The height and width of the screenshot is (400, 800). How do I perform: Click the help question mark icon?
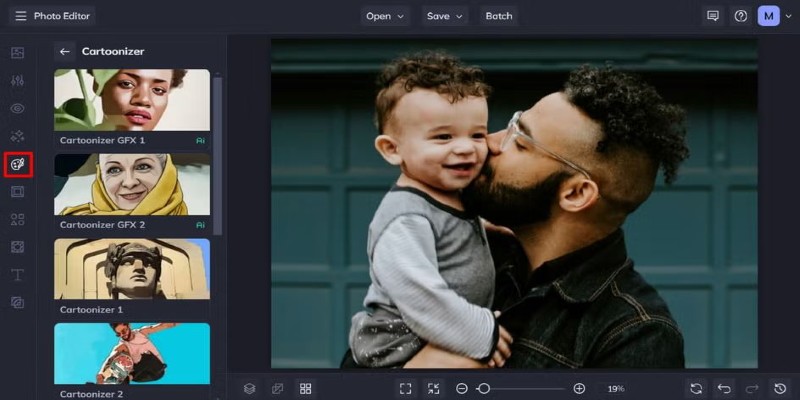click(740, 16)
